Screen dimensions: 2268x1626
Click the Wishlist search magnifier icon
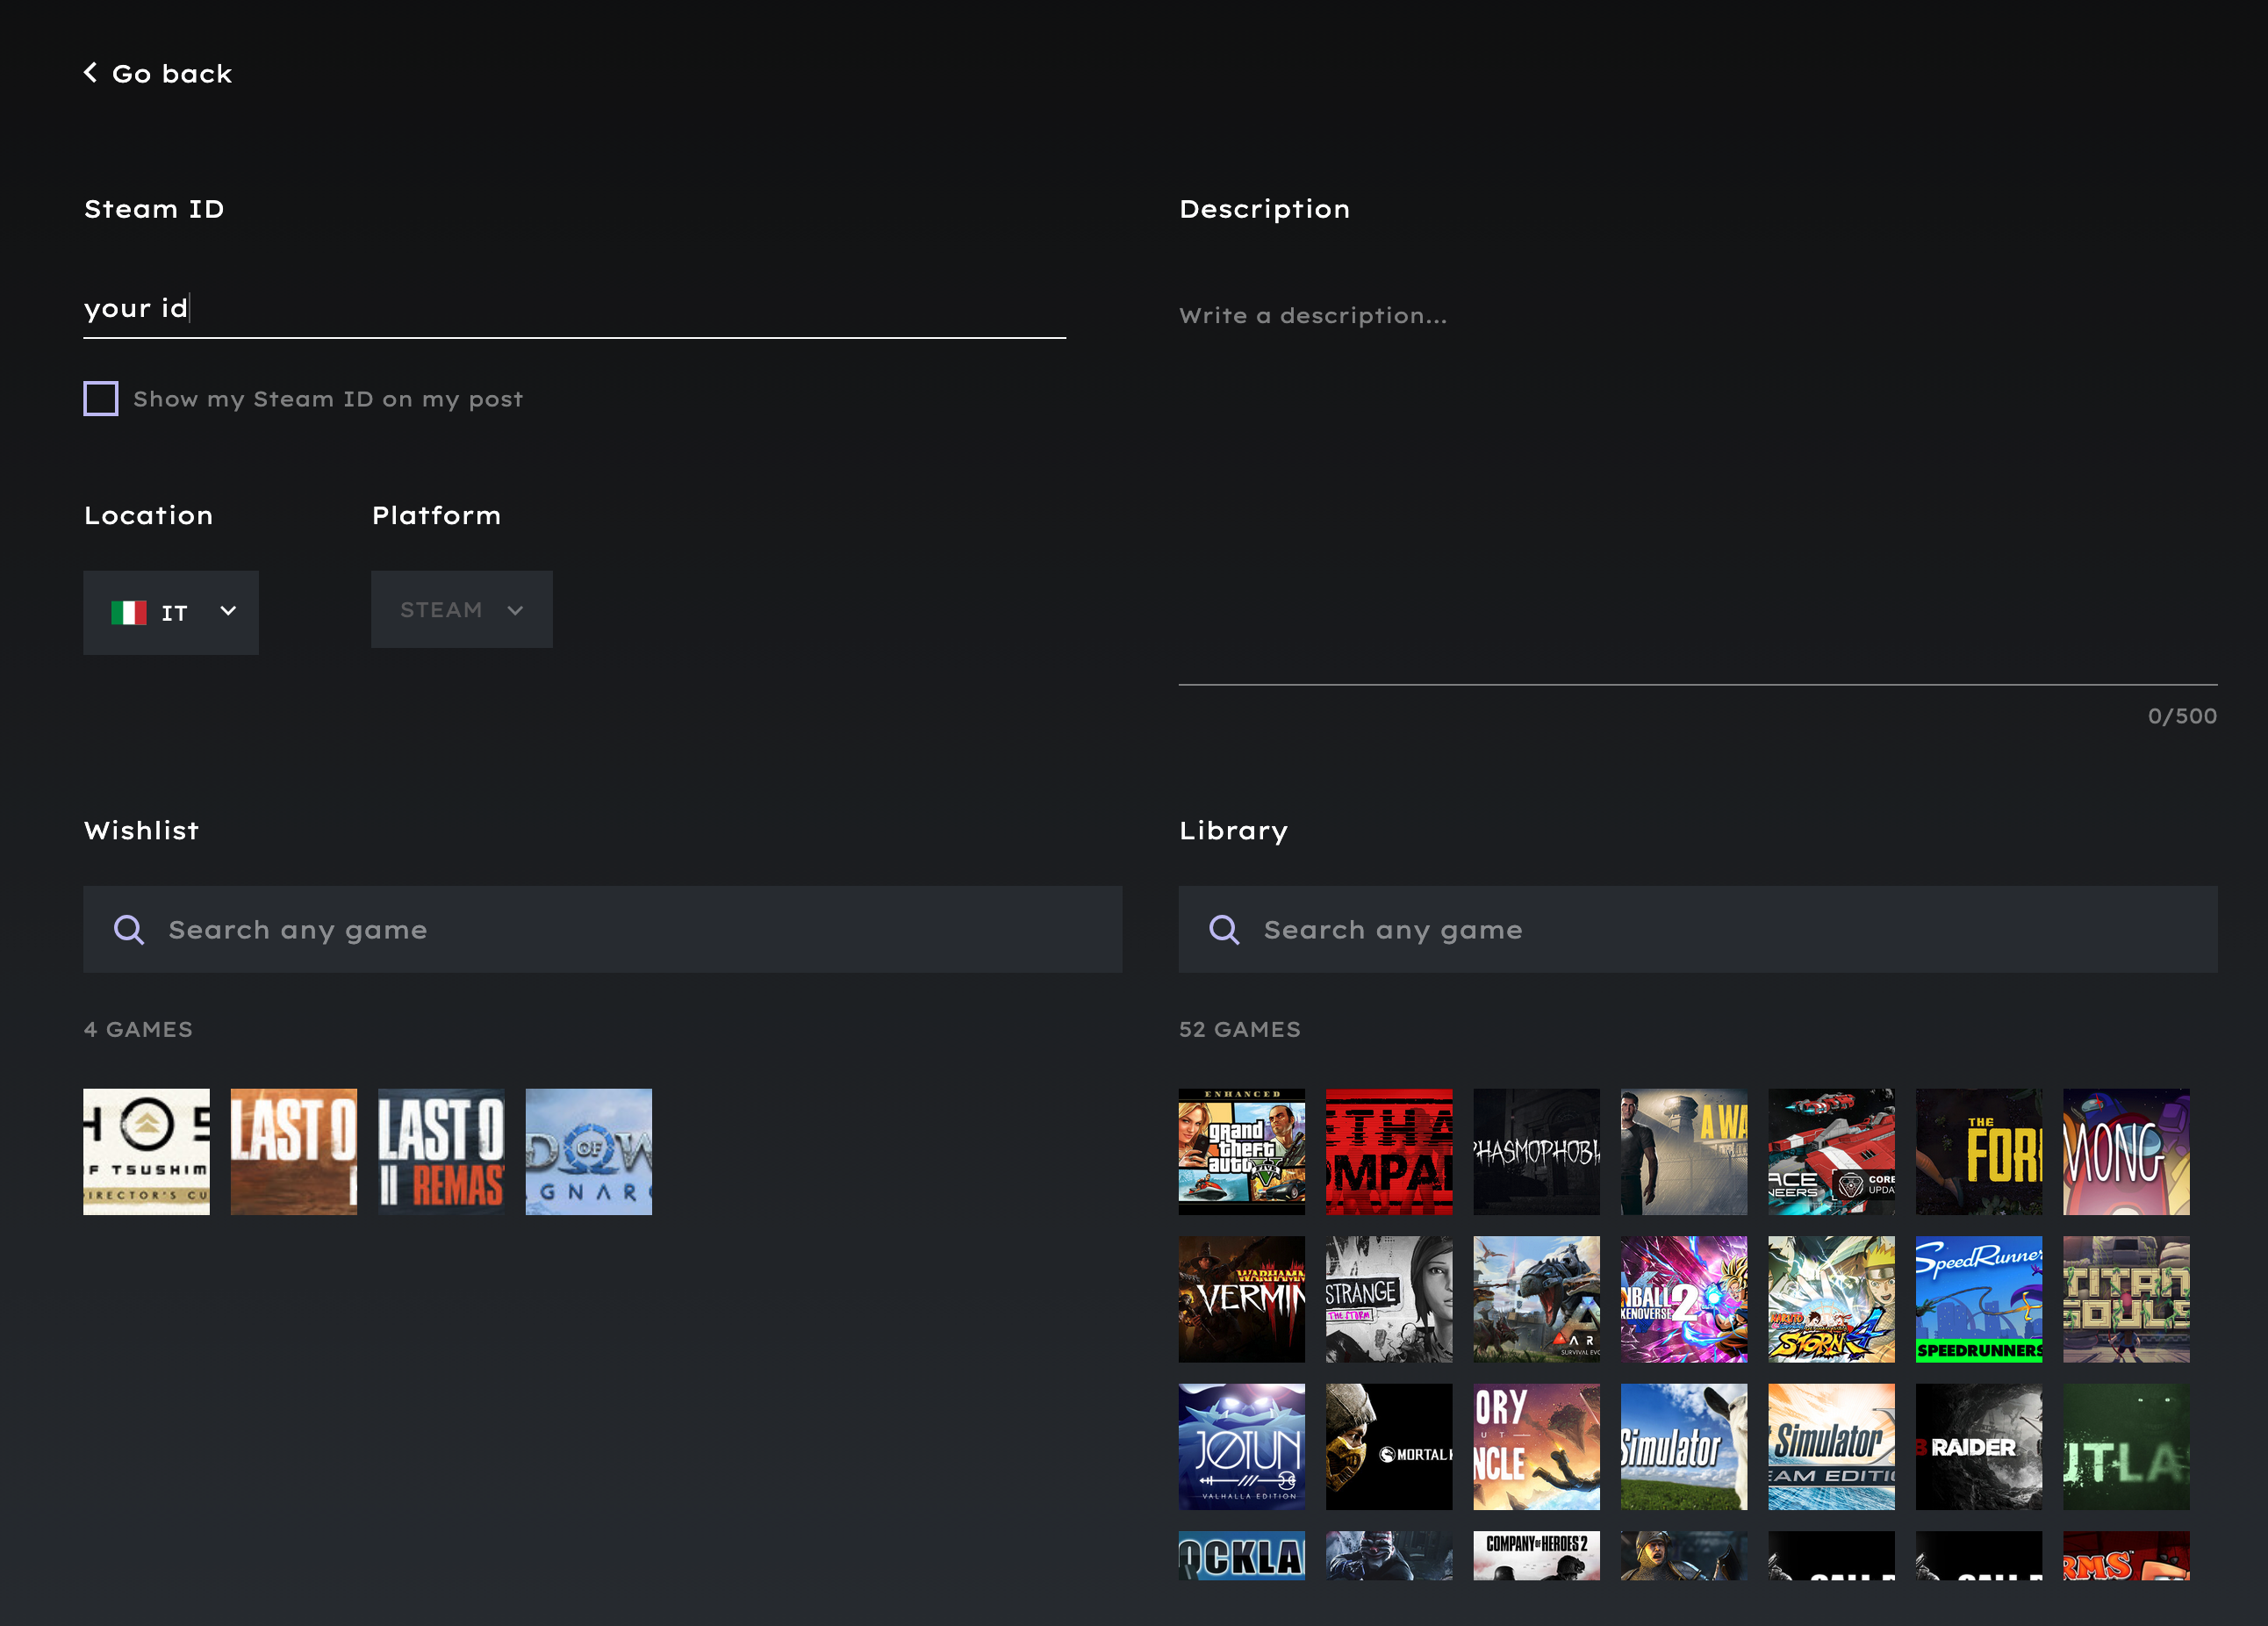[x=129, y=930]
